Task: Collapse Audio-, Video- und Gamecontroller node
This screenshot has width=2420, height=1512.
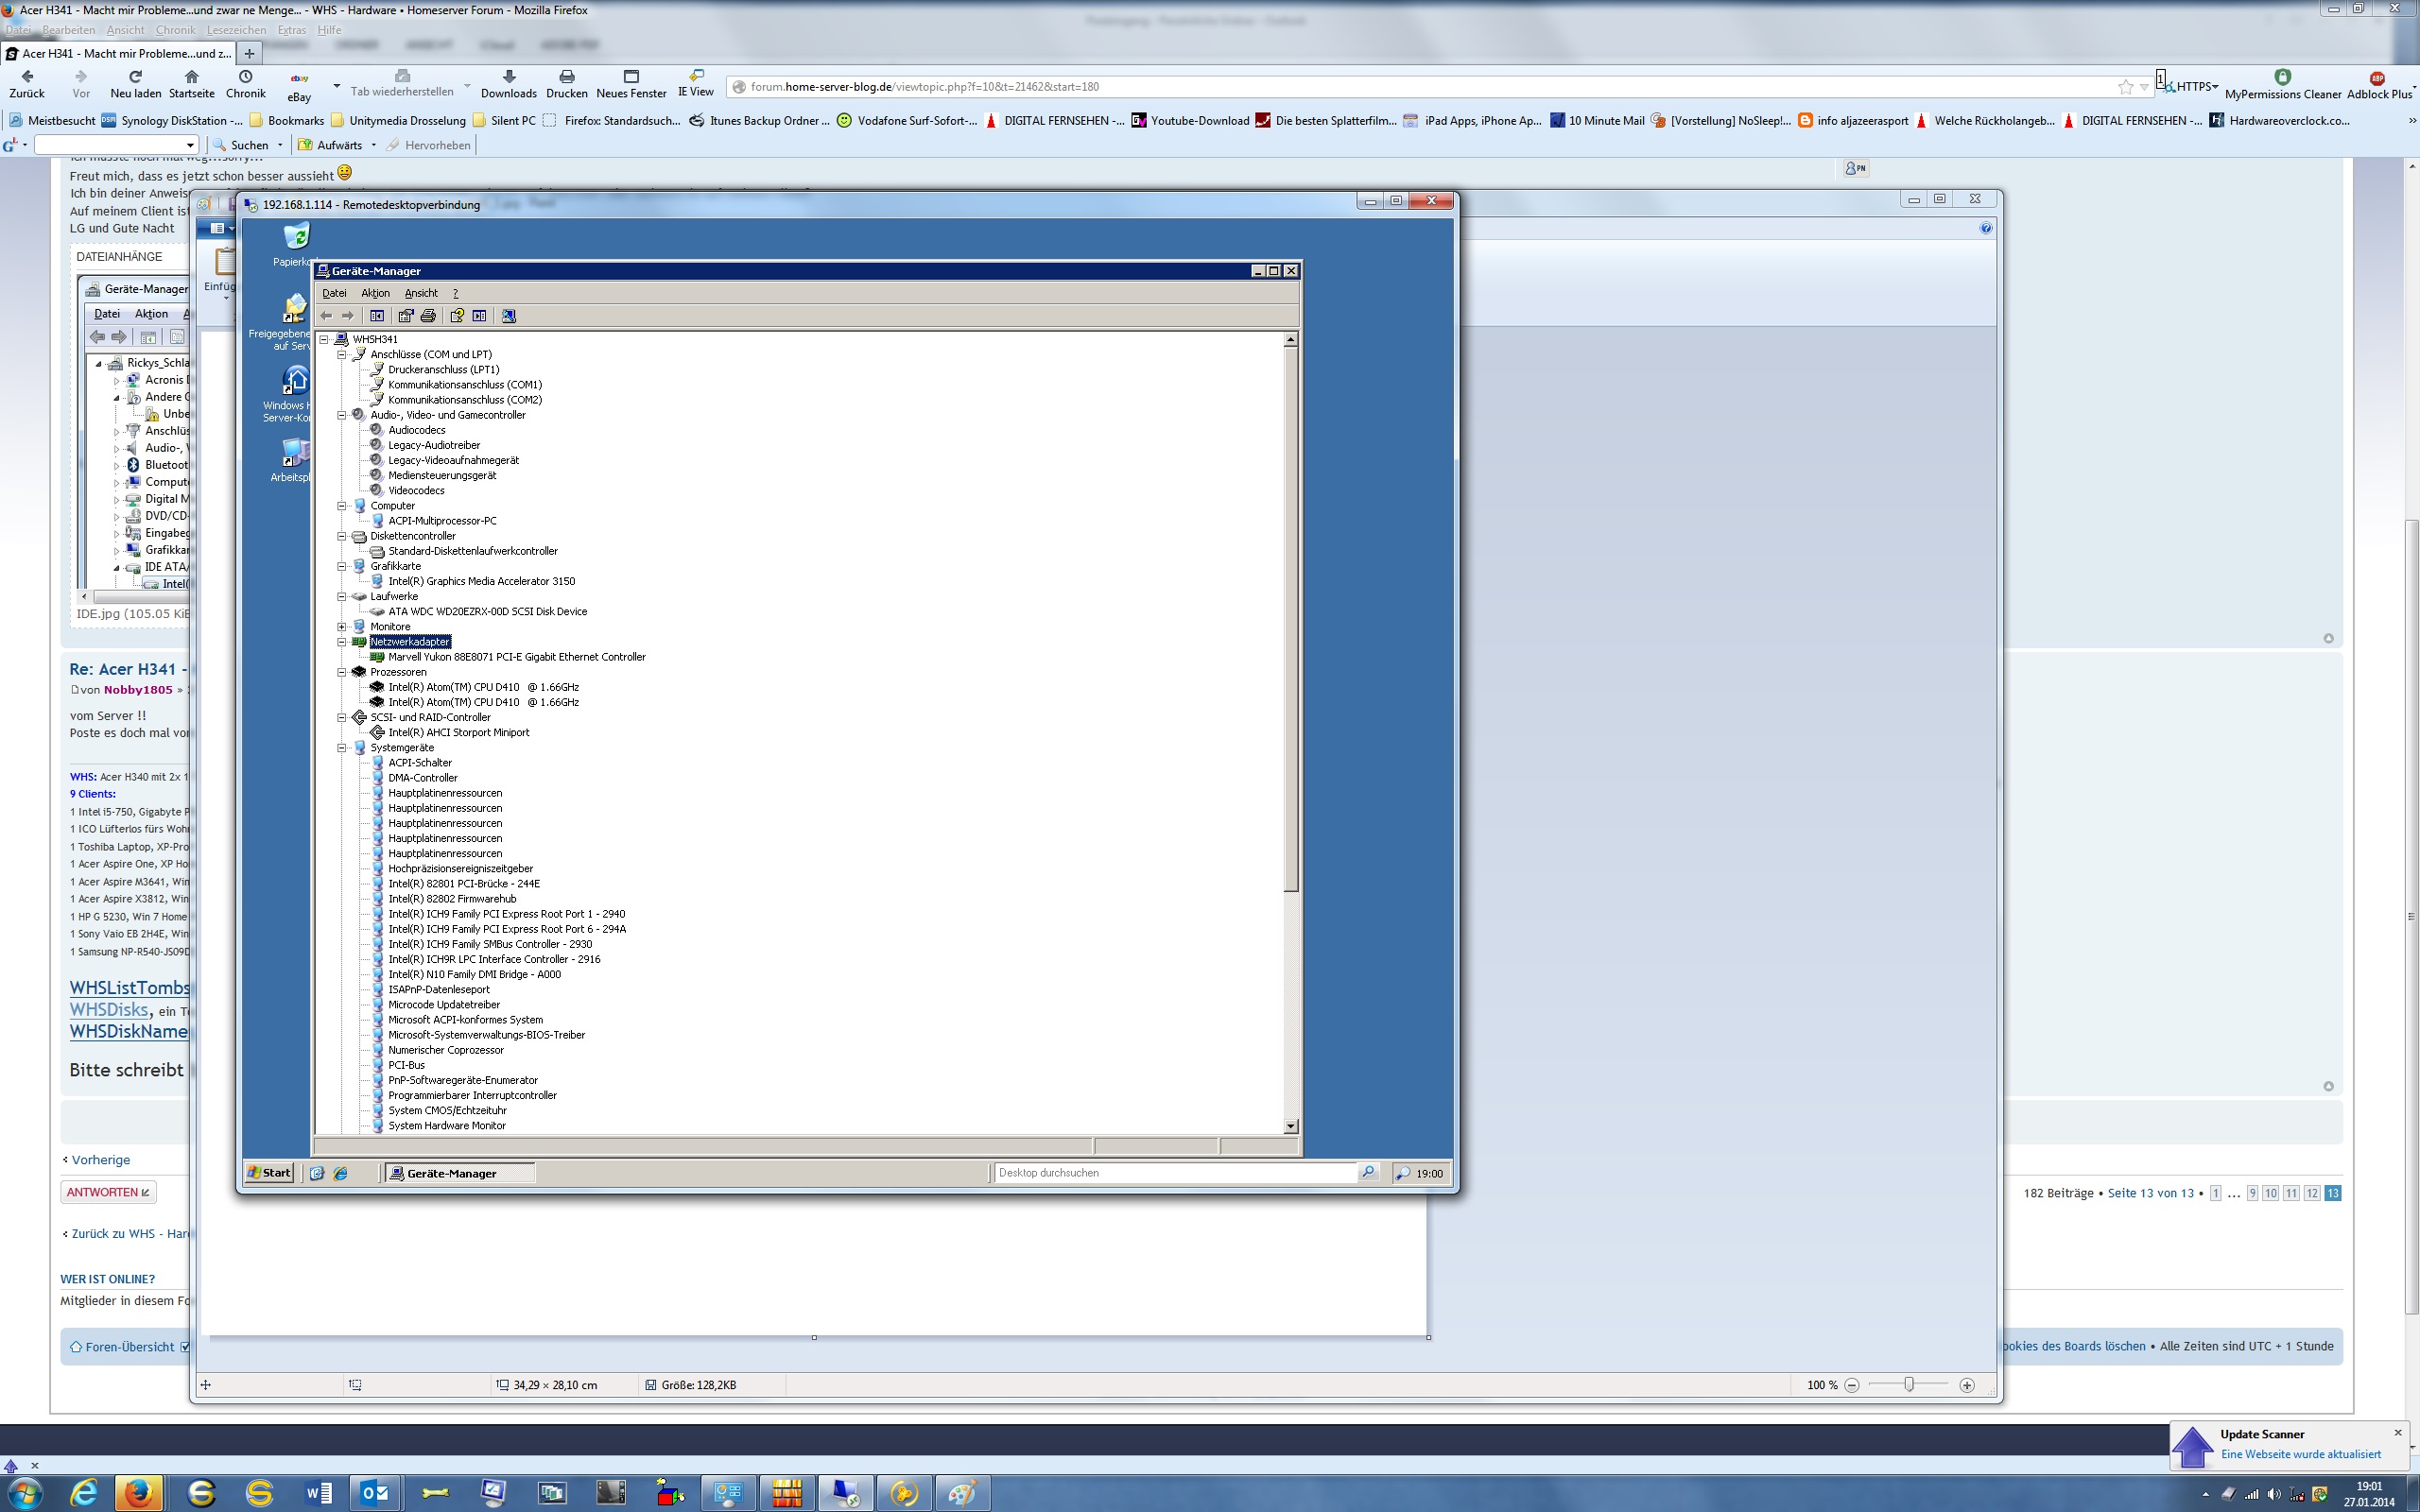Action: point(342,415)
